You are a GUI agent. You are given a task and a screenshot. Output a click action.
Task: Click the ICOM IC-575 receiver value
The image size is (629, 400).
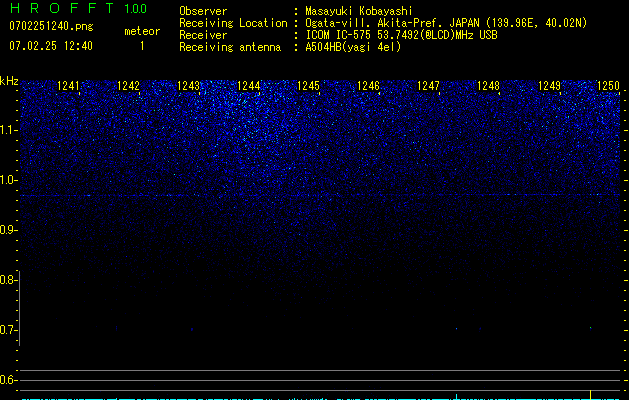[x=401, y=35]
